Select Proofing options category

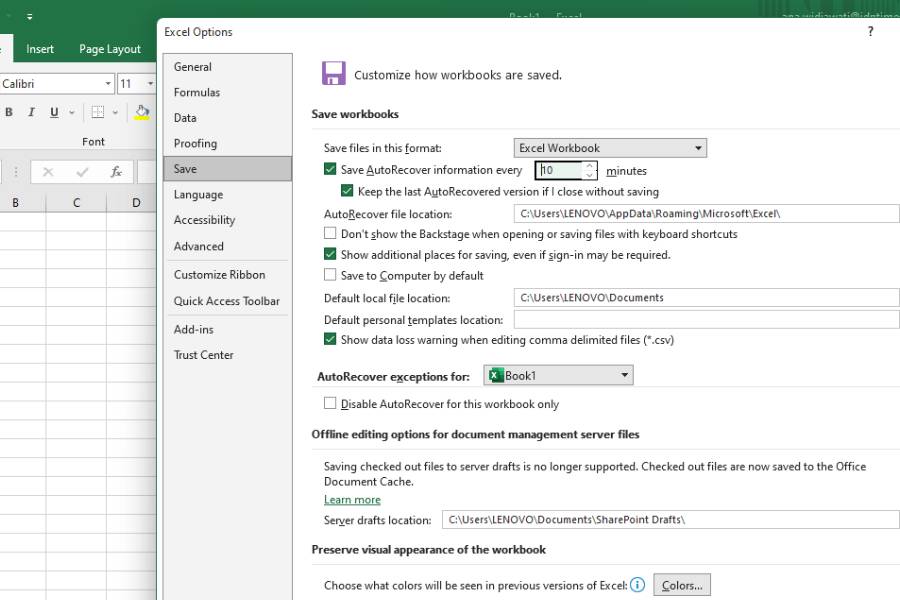tap(228, 143)
